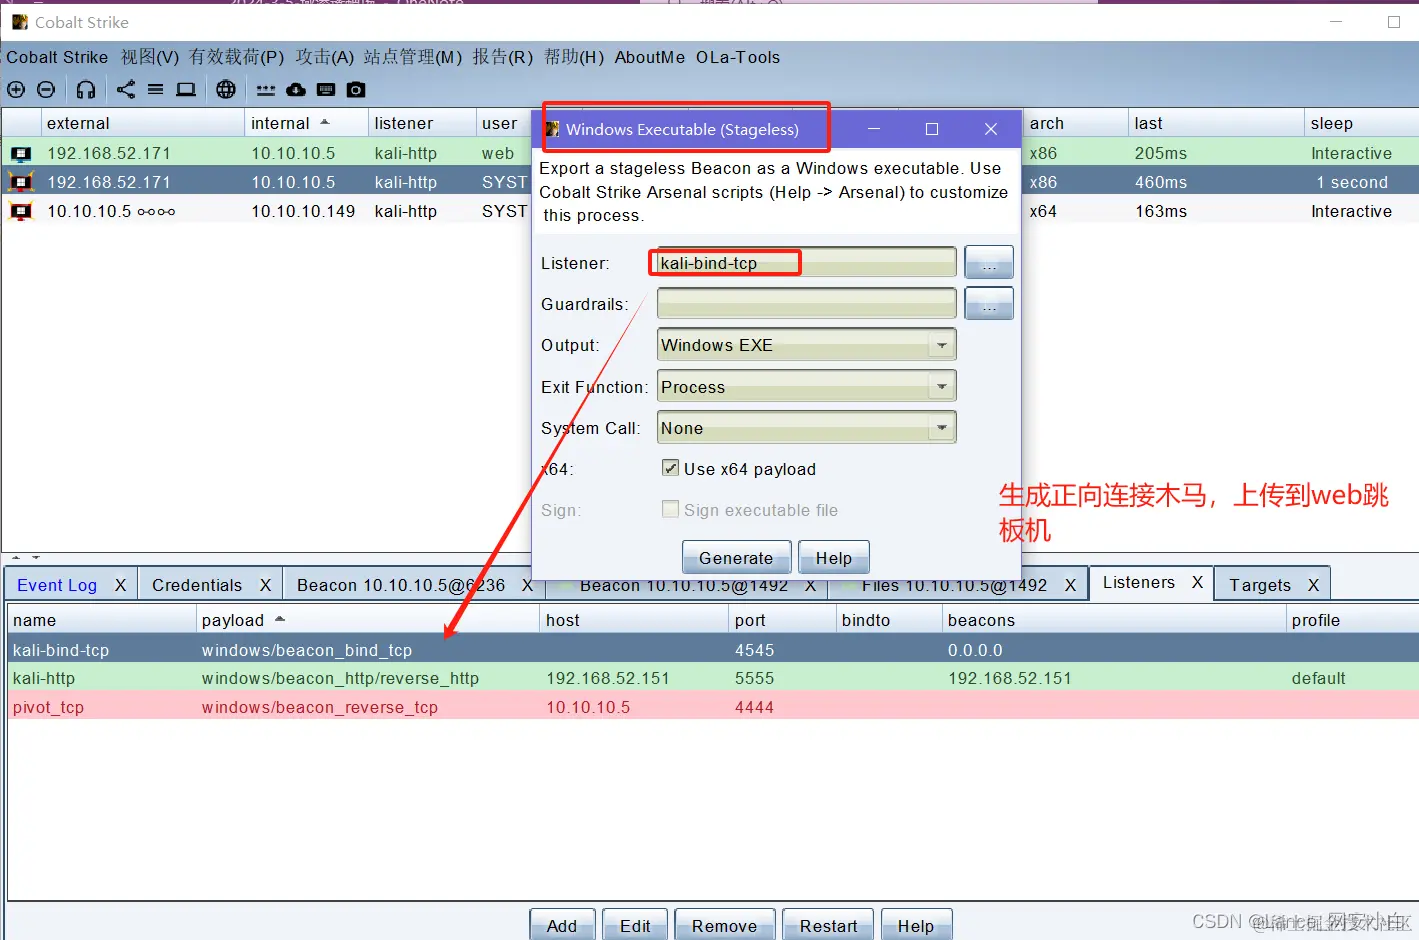This screenshot has height=940, width=1419.
Task: Switch to the session table view icon
Action: point(156,90)
